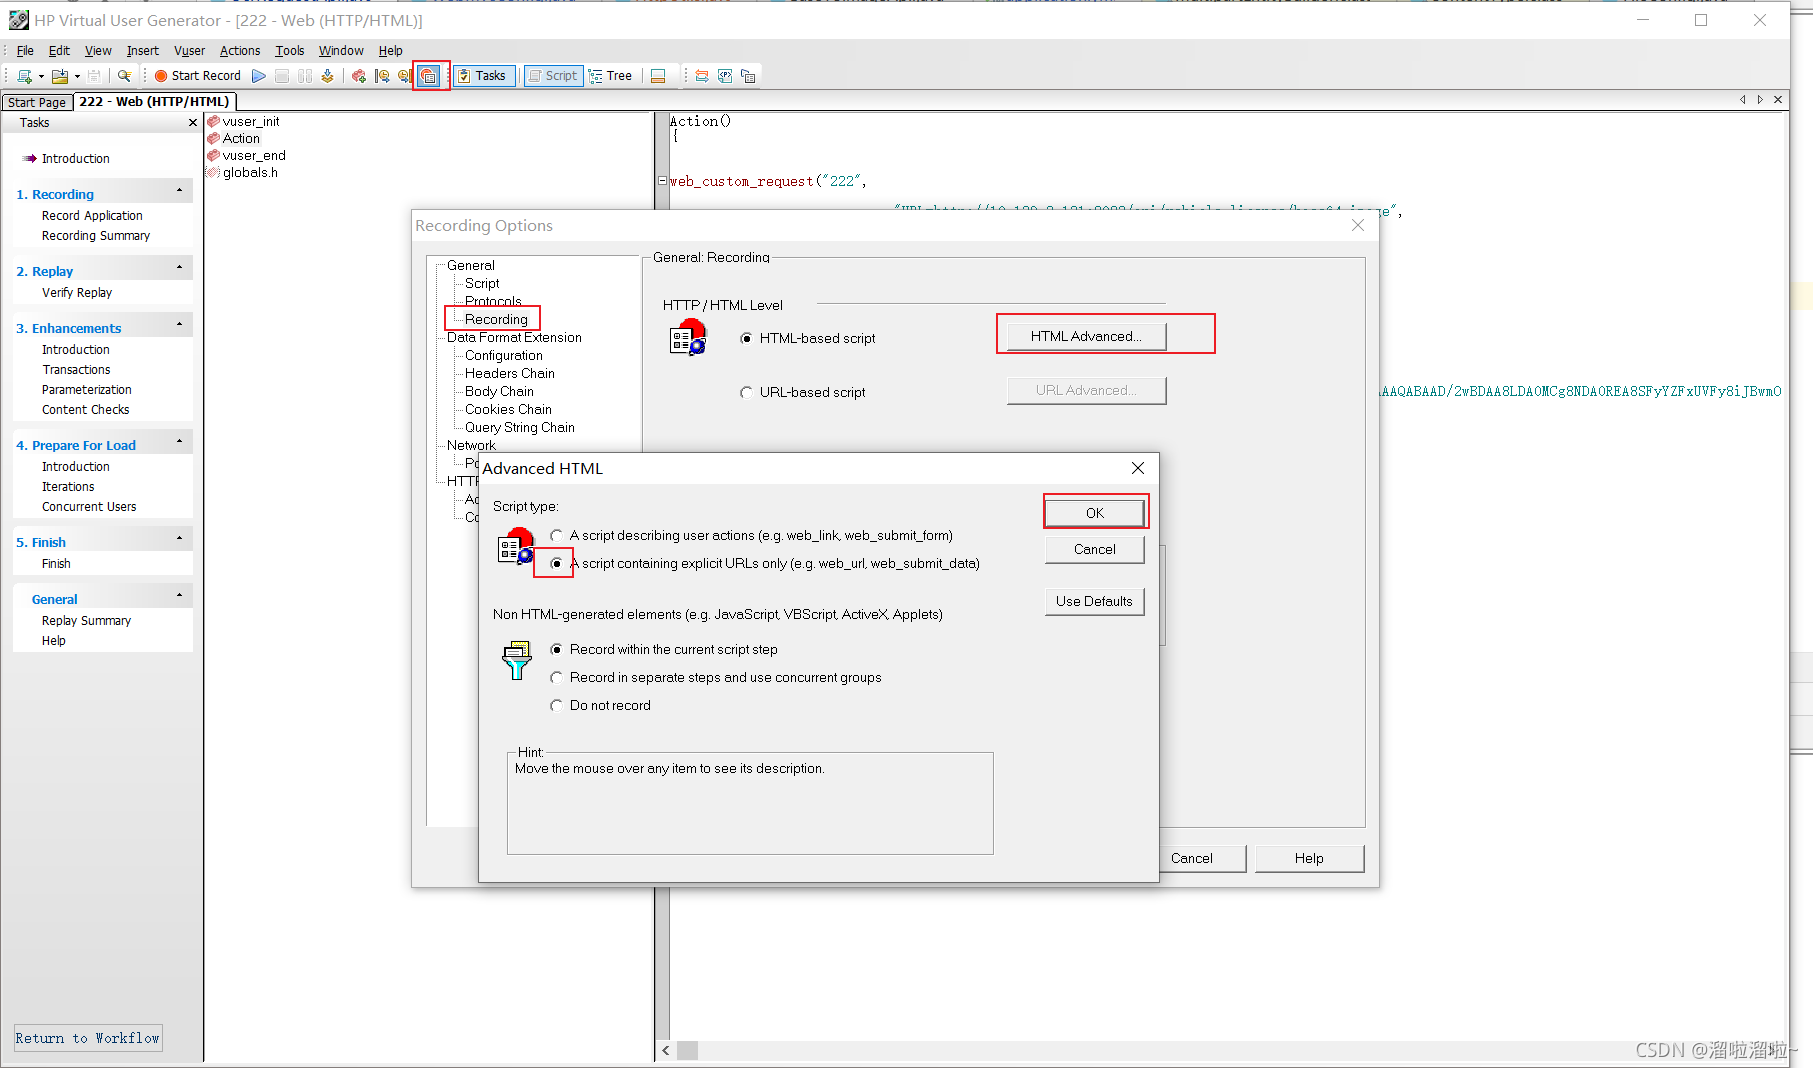The width and height of the screenshot is (1813, 1068).
Task: Click the Find magnifier toolbar icon
Action: point(124,76)
